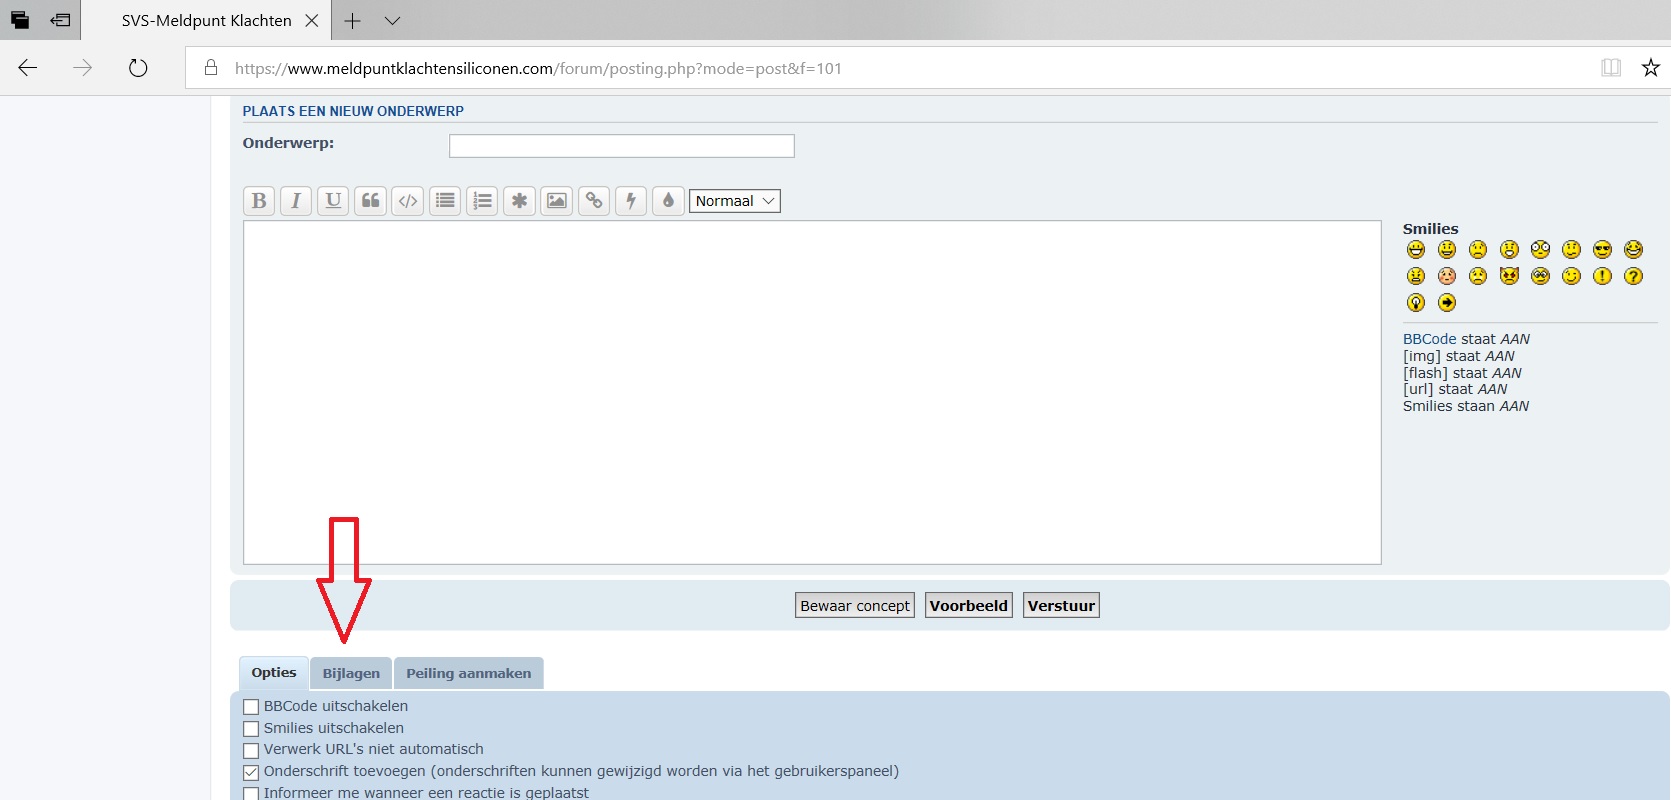Switch to the 'Bijlagen' tab
The height and width of the screenshot is (800, 1671).
(x=351, y=673)
